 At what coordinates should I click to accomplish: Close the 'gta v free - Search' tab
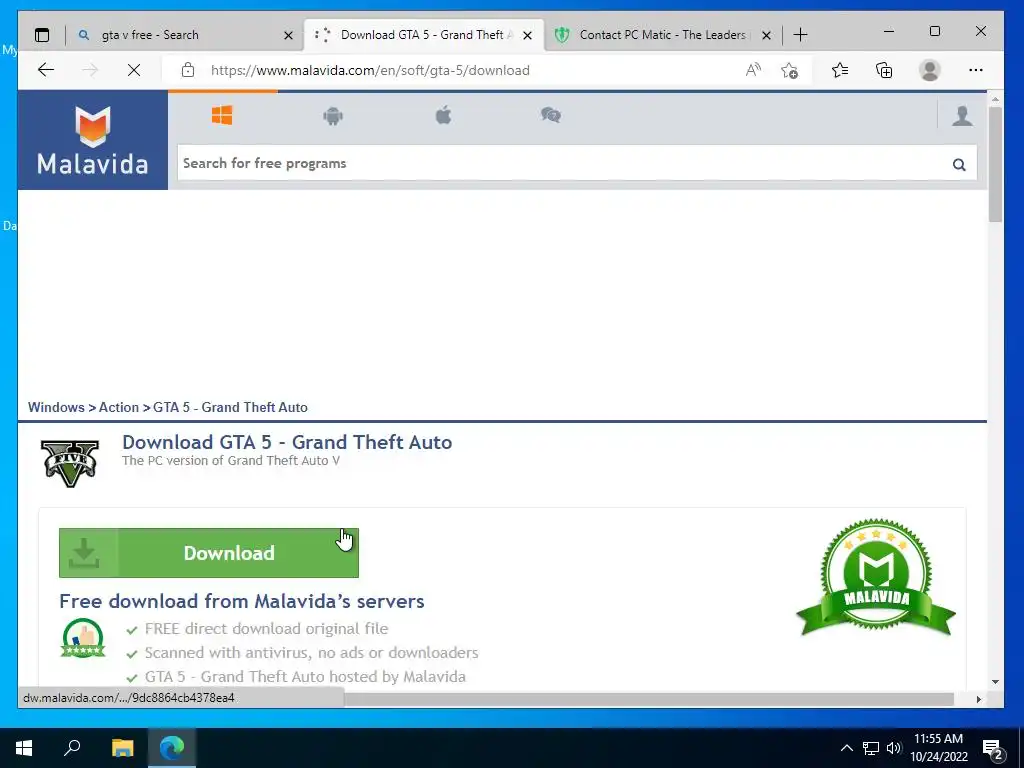click(x=288, y=35)
